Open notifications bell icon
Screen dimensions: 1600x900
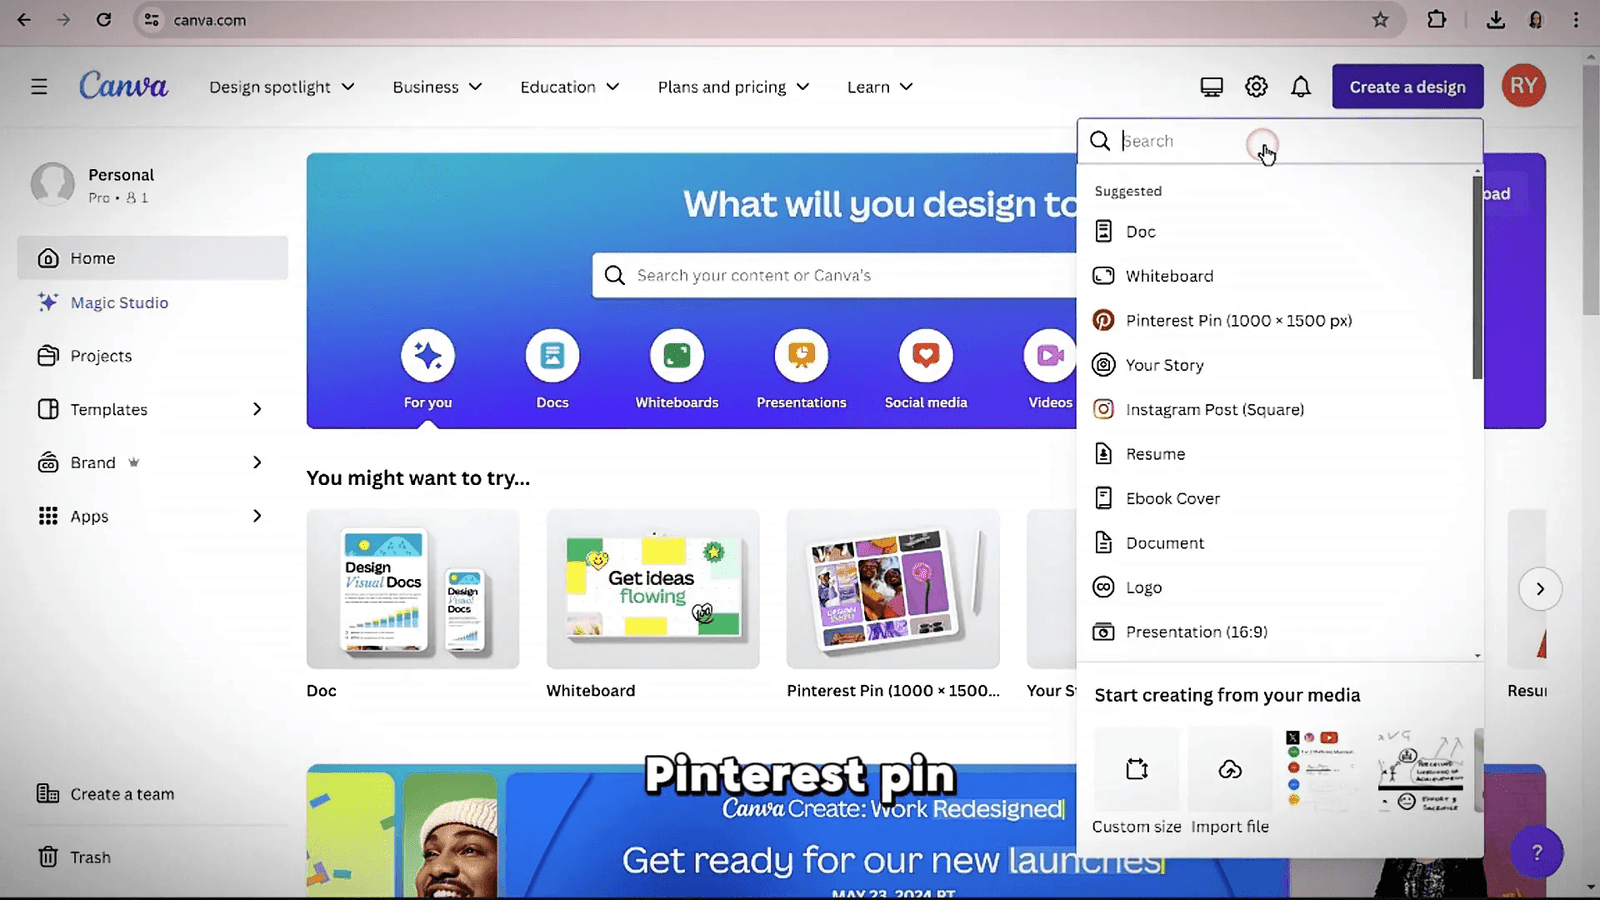[x=1300, y=87]
